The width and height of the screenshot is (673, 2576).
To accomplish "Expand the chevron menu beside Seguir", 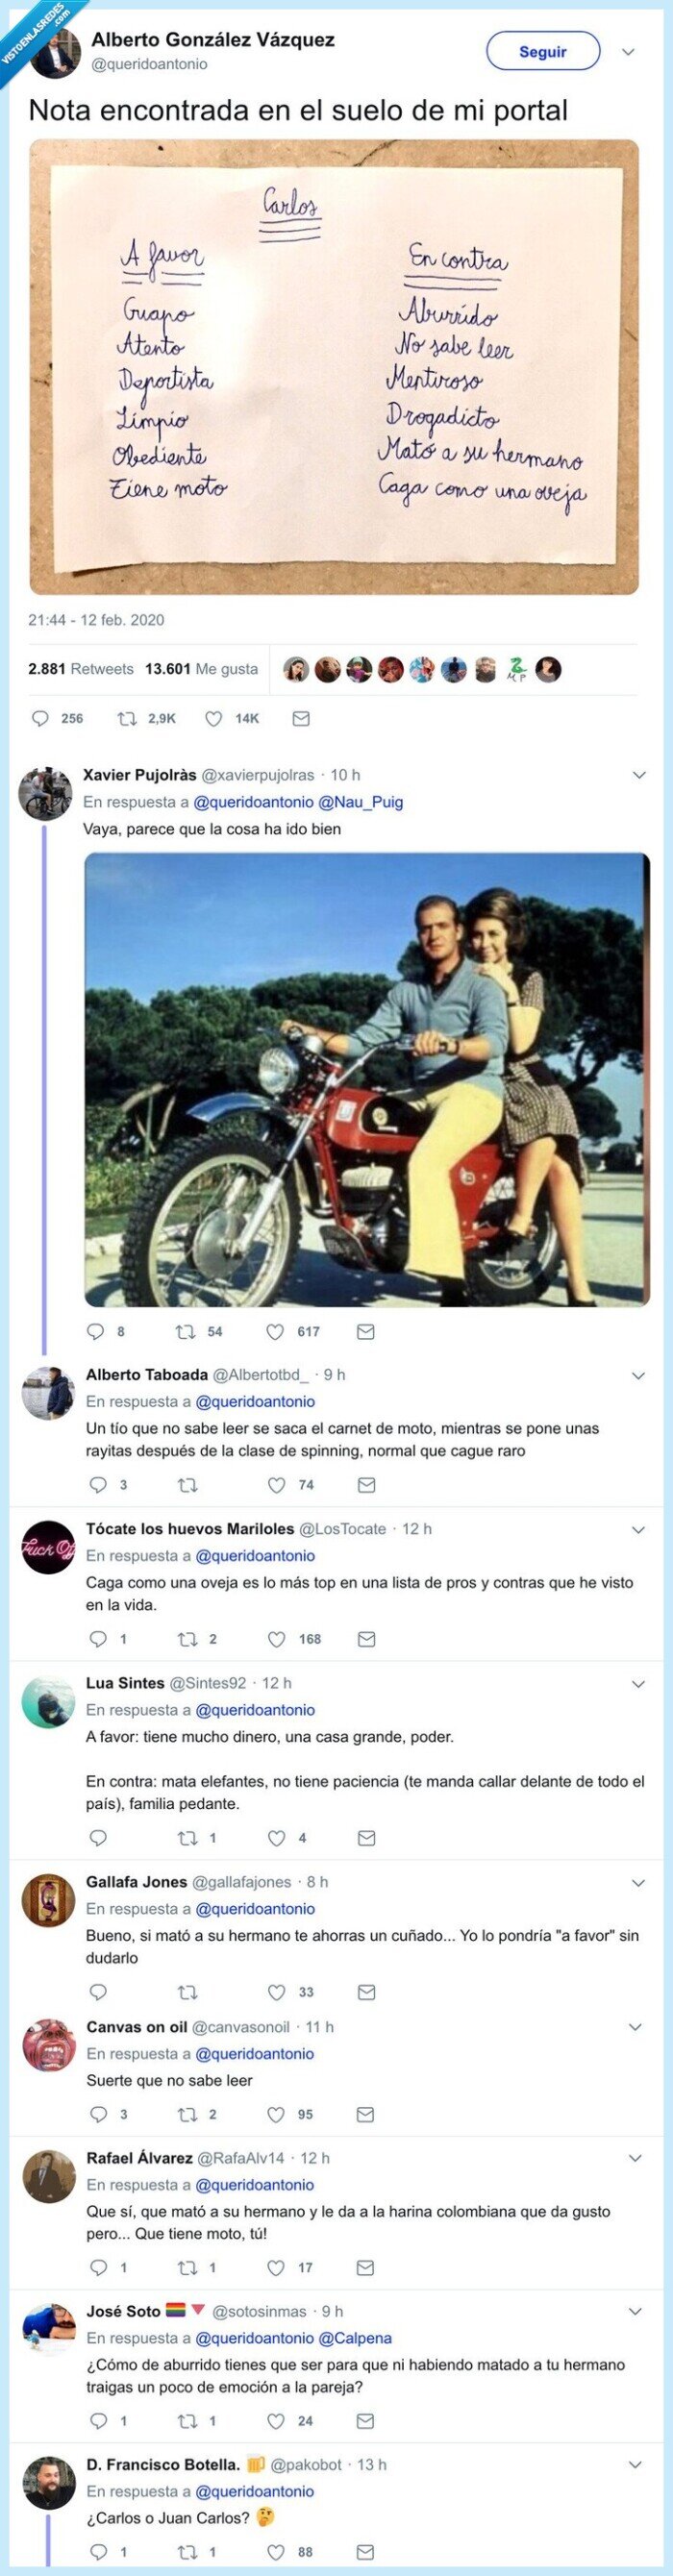I will (x=628, y=52).
